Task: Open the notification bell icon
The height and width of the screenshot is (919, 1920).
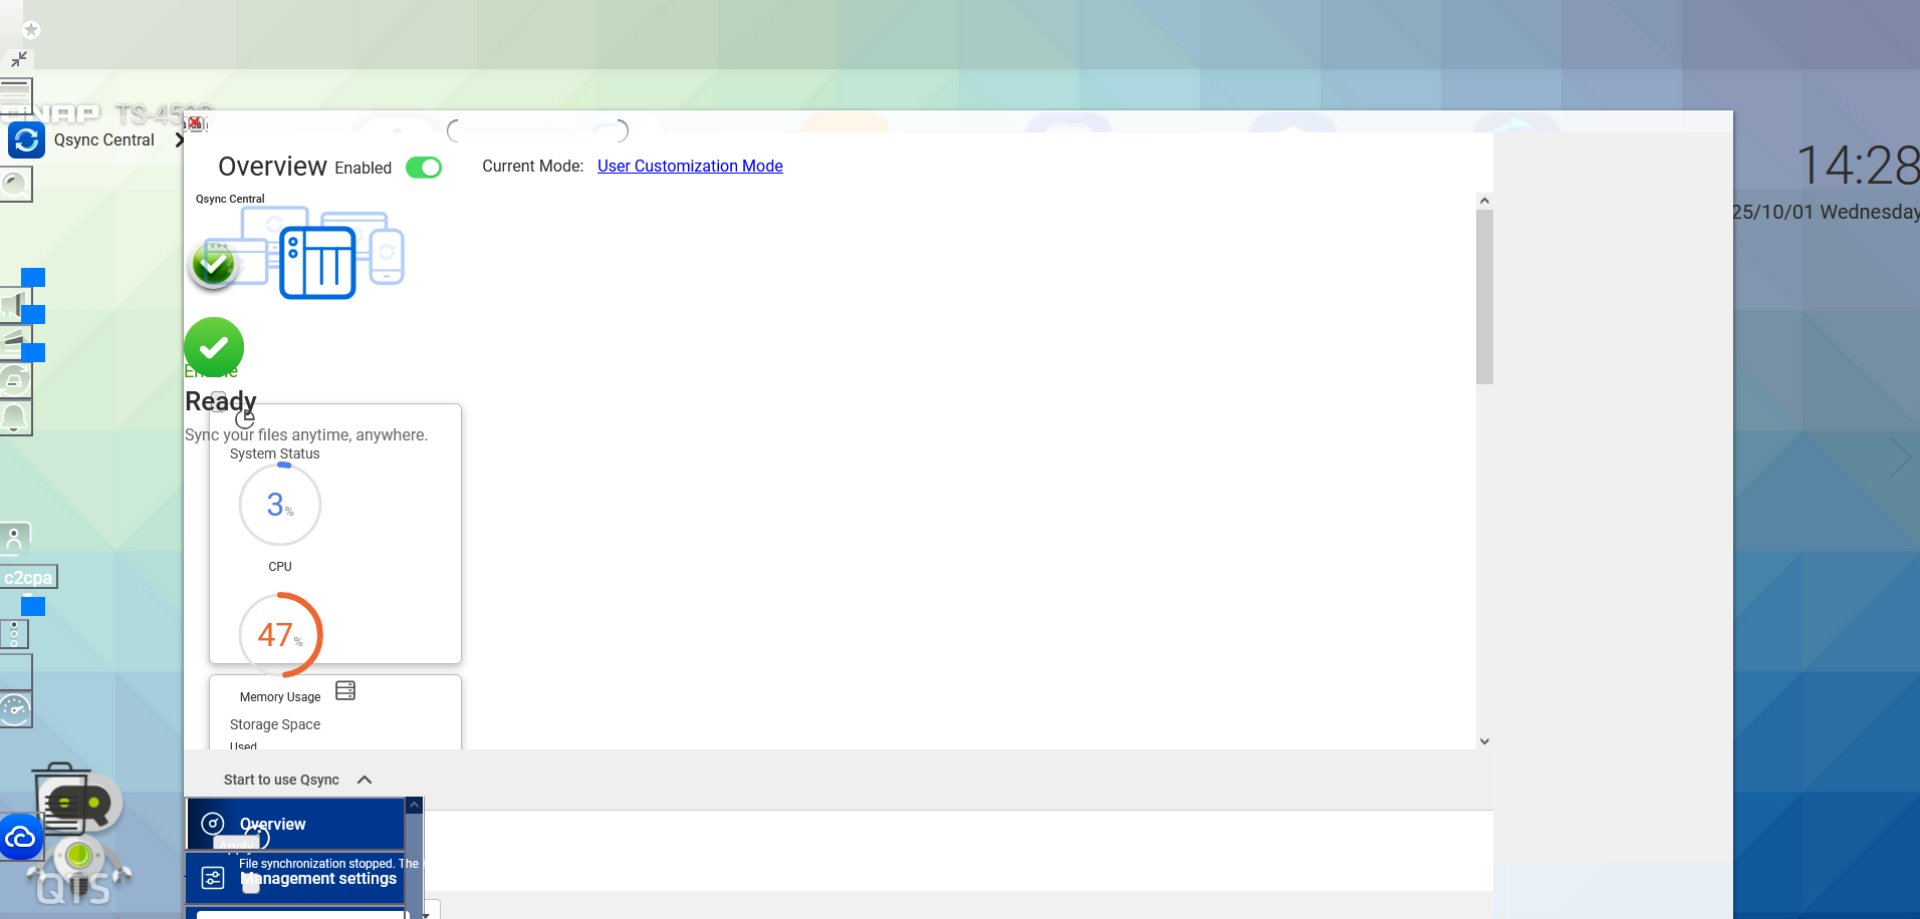Action: point(15,418)
